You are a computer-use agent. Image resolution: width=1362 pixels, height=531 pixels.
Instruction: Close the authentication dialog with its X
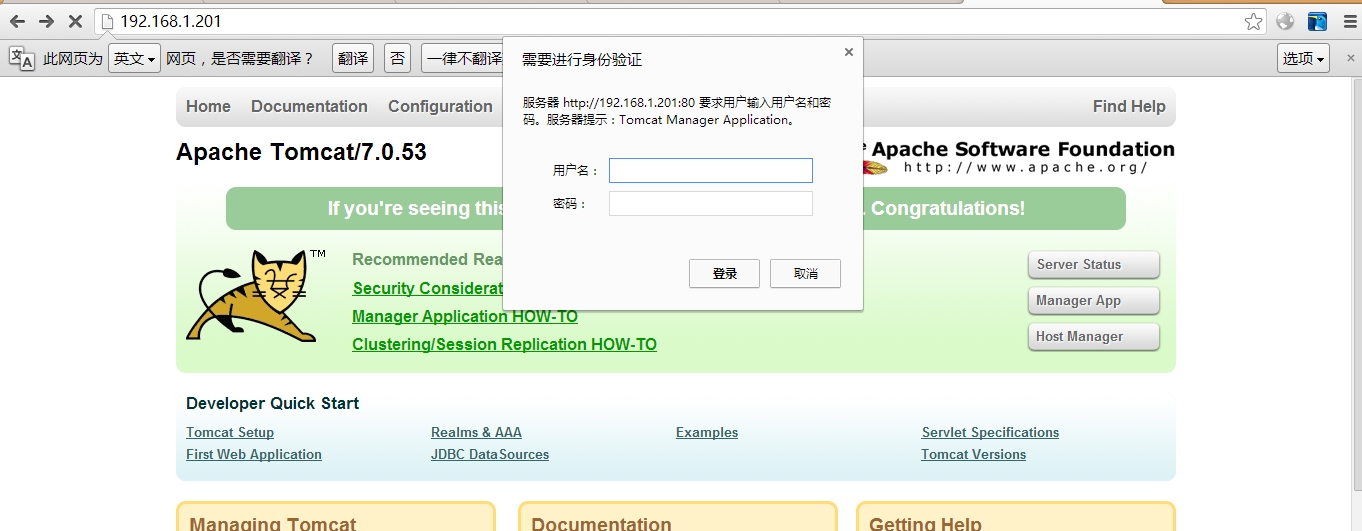click(x=849, y=52)
